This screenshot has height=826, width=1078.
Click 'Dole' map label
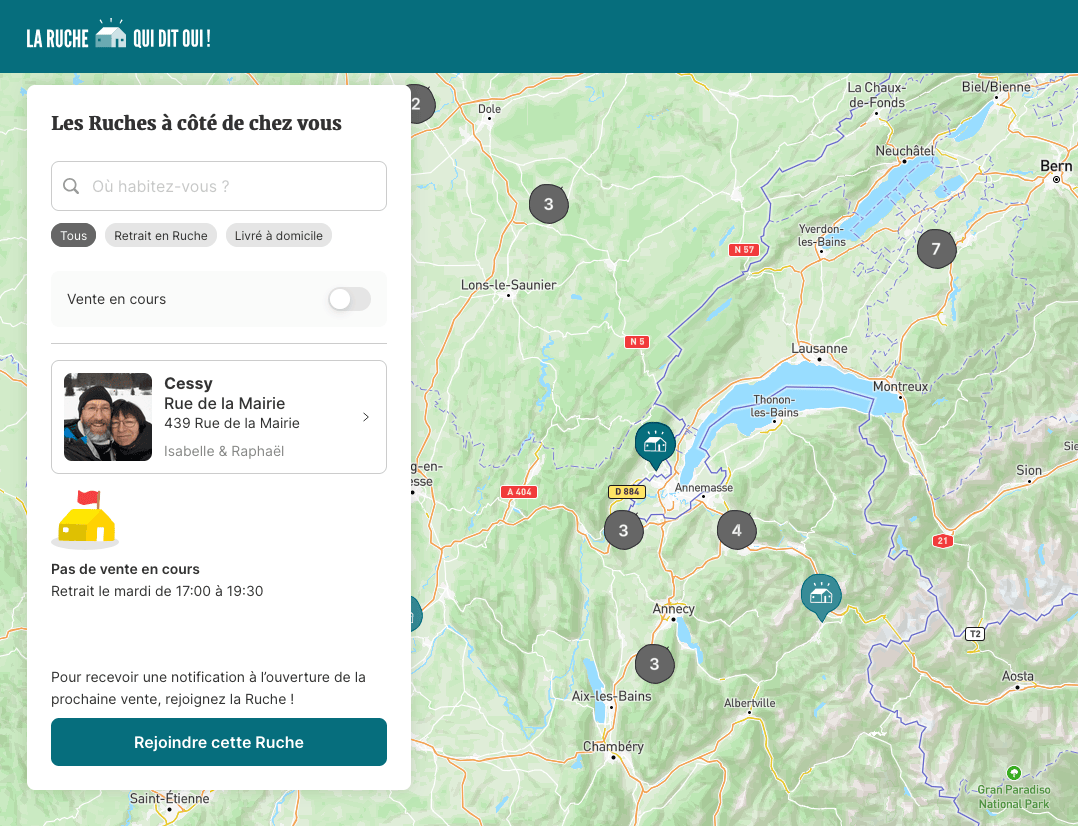(x=490, y=109)
